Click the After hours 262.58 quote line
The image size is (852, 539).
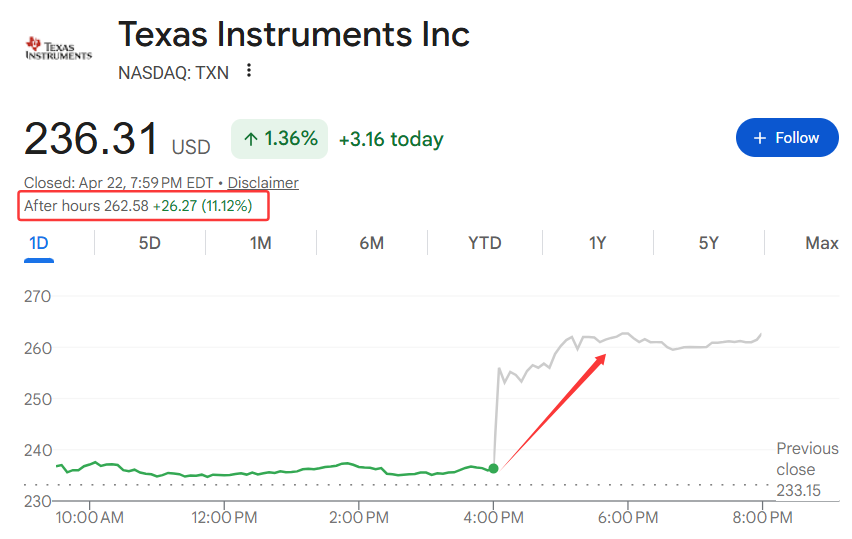click(x=138, y=206)
